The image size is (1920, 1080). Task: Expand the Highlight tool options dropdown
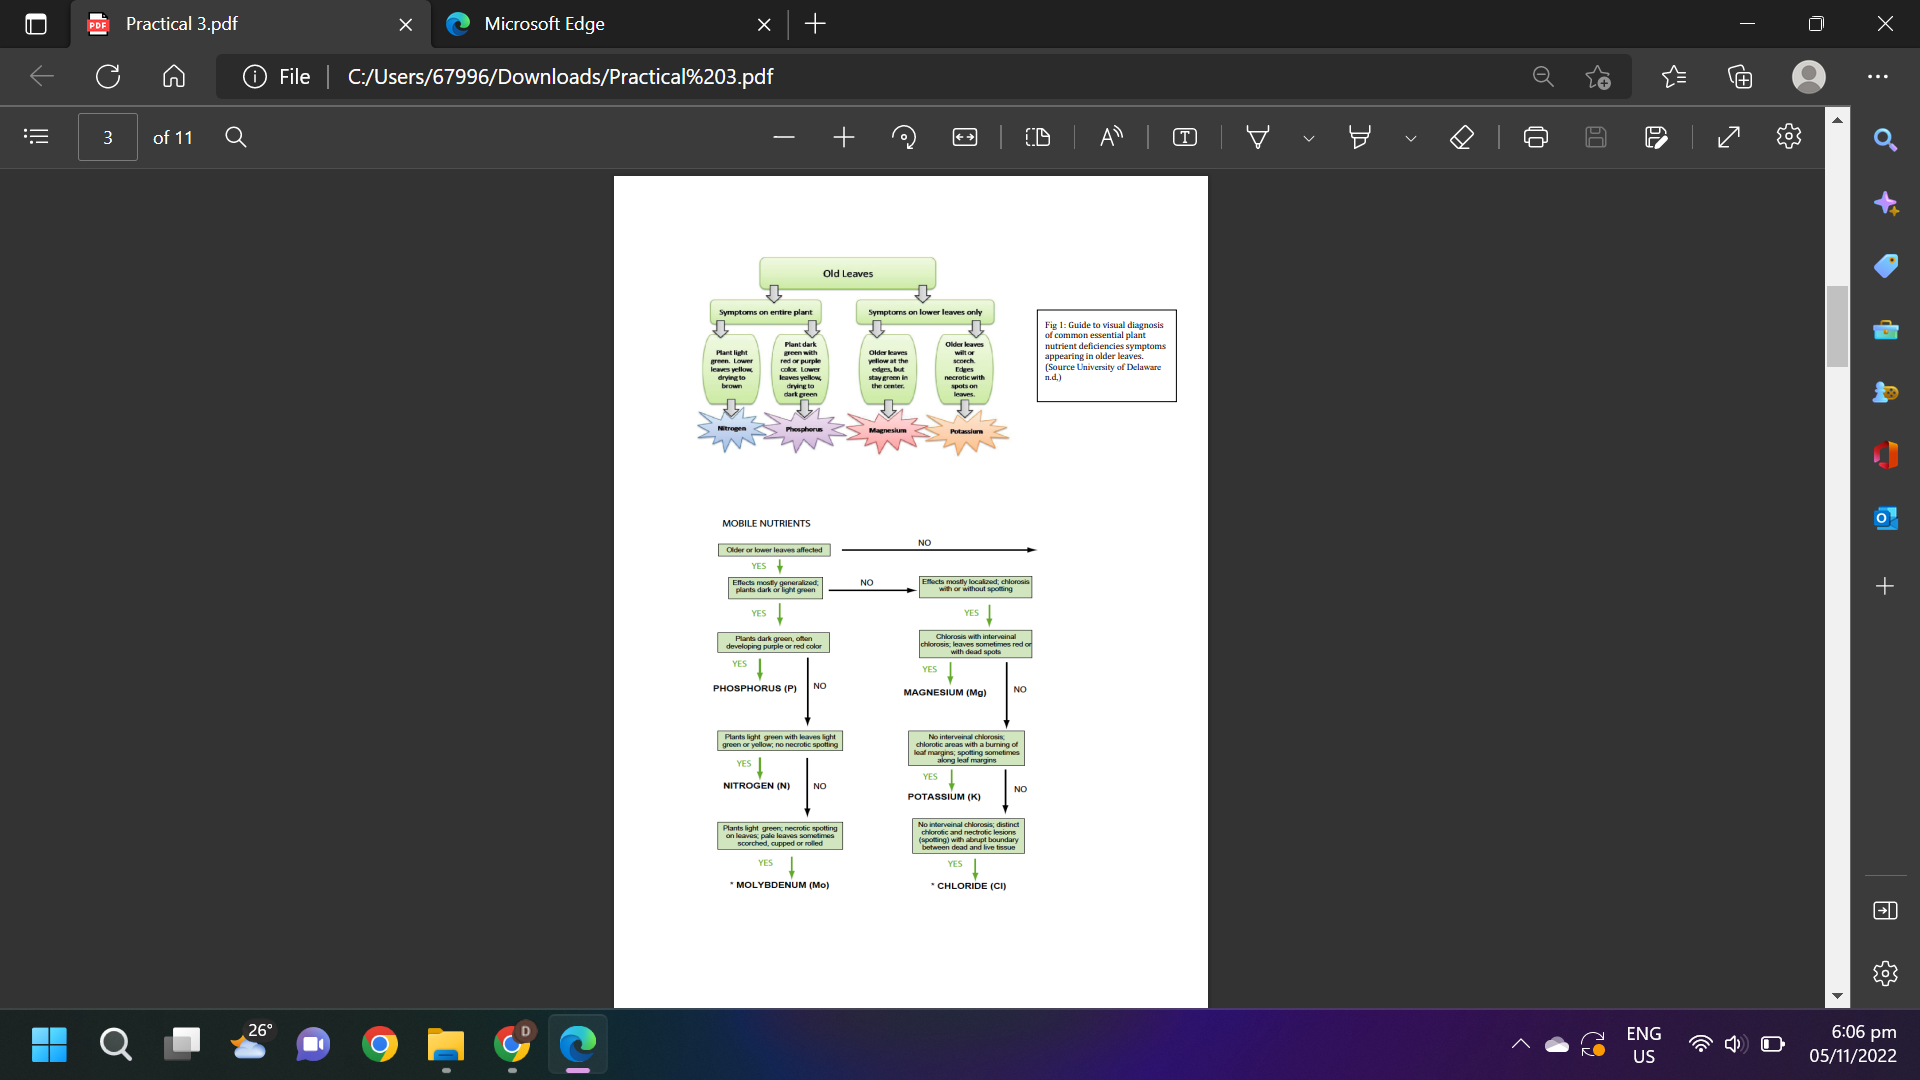(1411, 138)
